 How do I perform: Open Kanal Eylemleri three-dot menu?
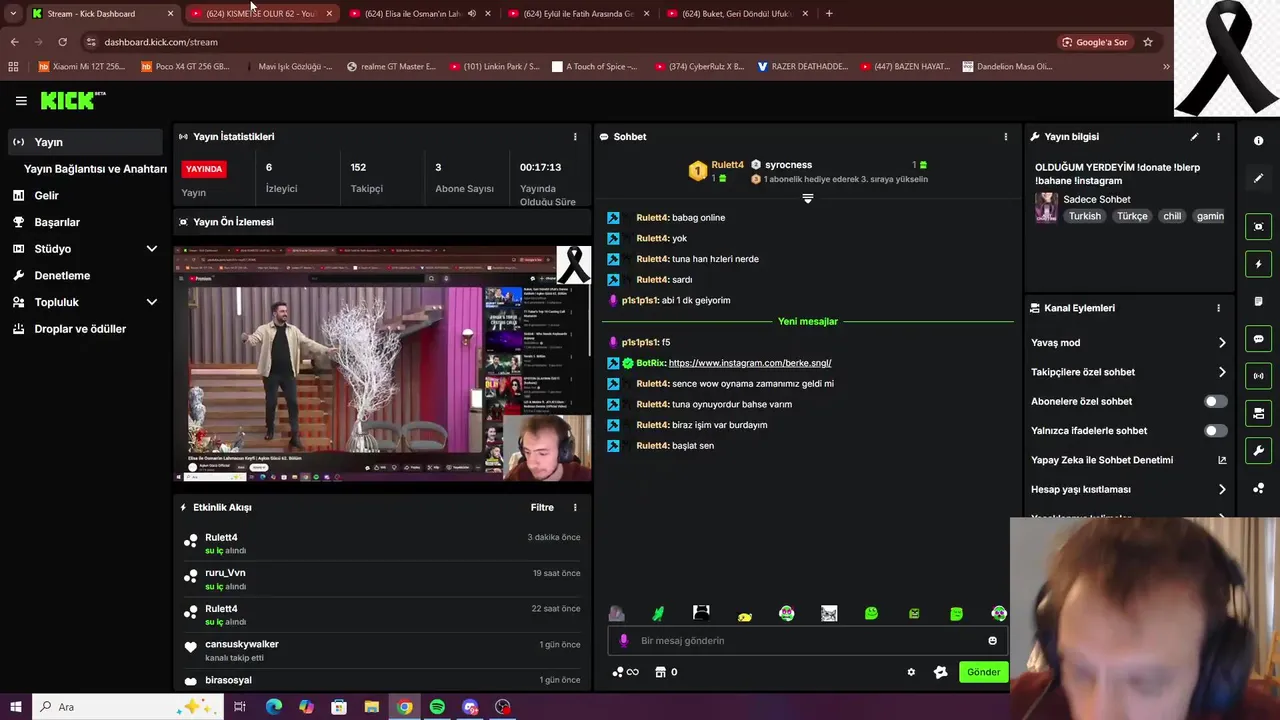pos(1218,308)
